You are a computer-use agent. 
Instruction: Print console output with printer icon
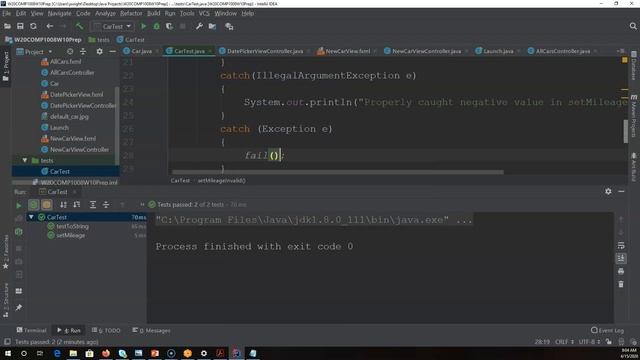[x=621, y=271]
